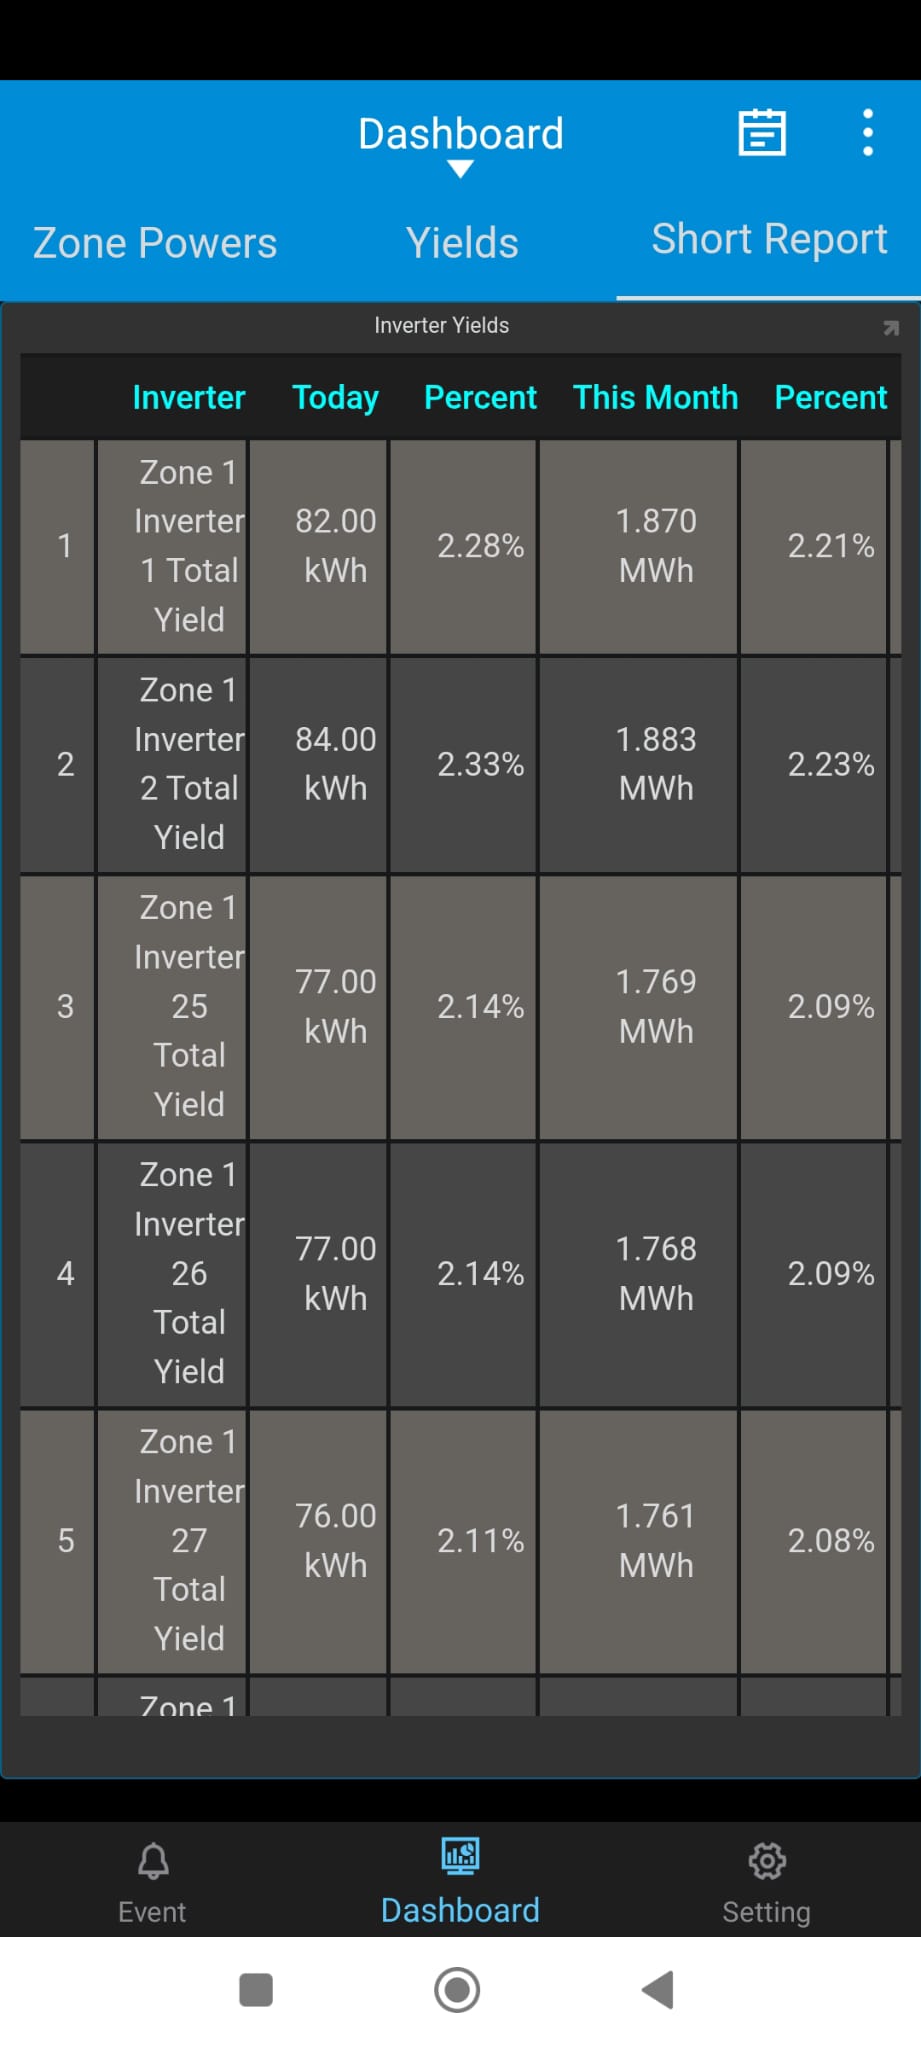The height and width of the screenshot is (2048, 921).
Task: Open the calendar report icon
Action: (x=762, y=133)
